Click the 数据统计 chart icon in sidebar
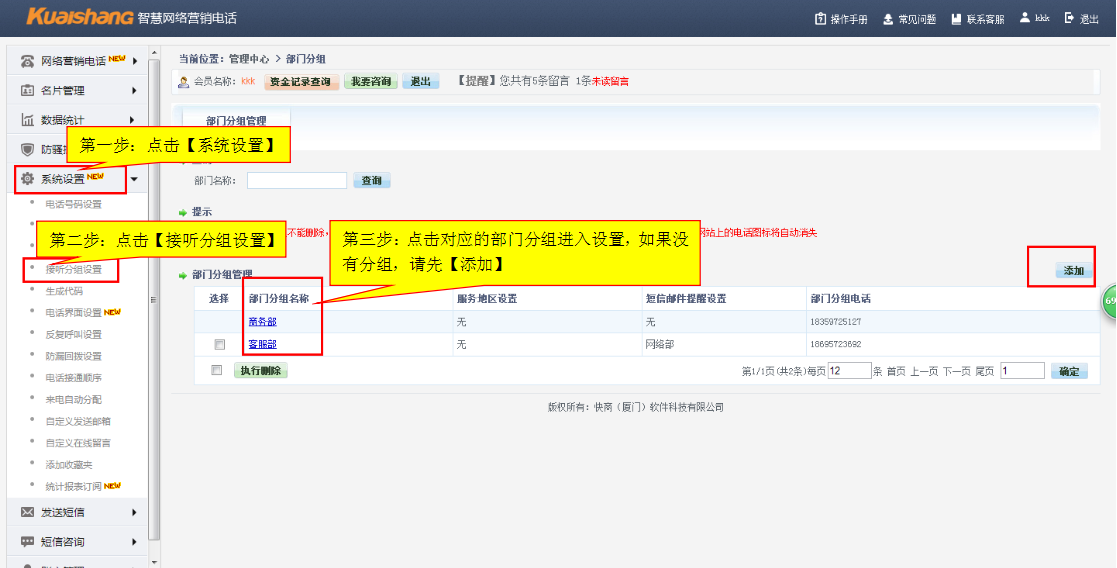This screenshot has height=568, width=1117. (28, 120)
